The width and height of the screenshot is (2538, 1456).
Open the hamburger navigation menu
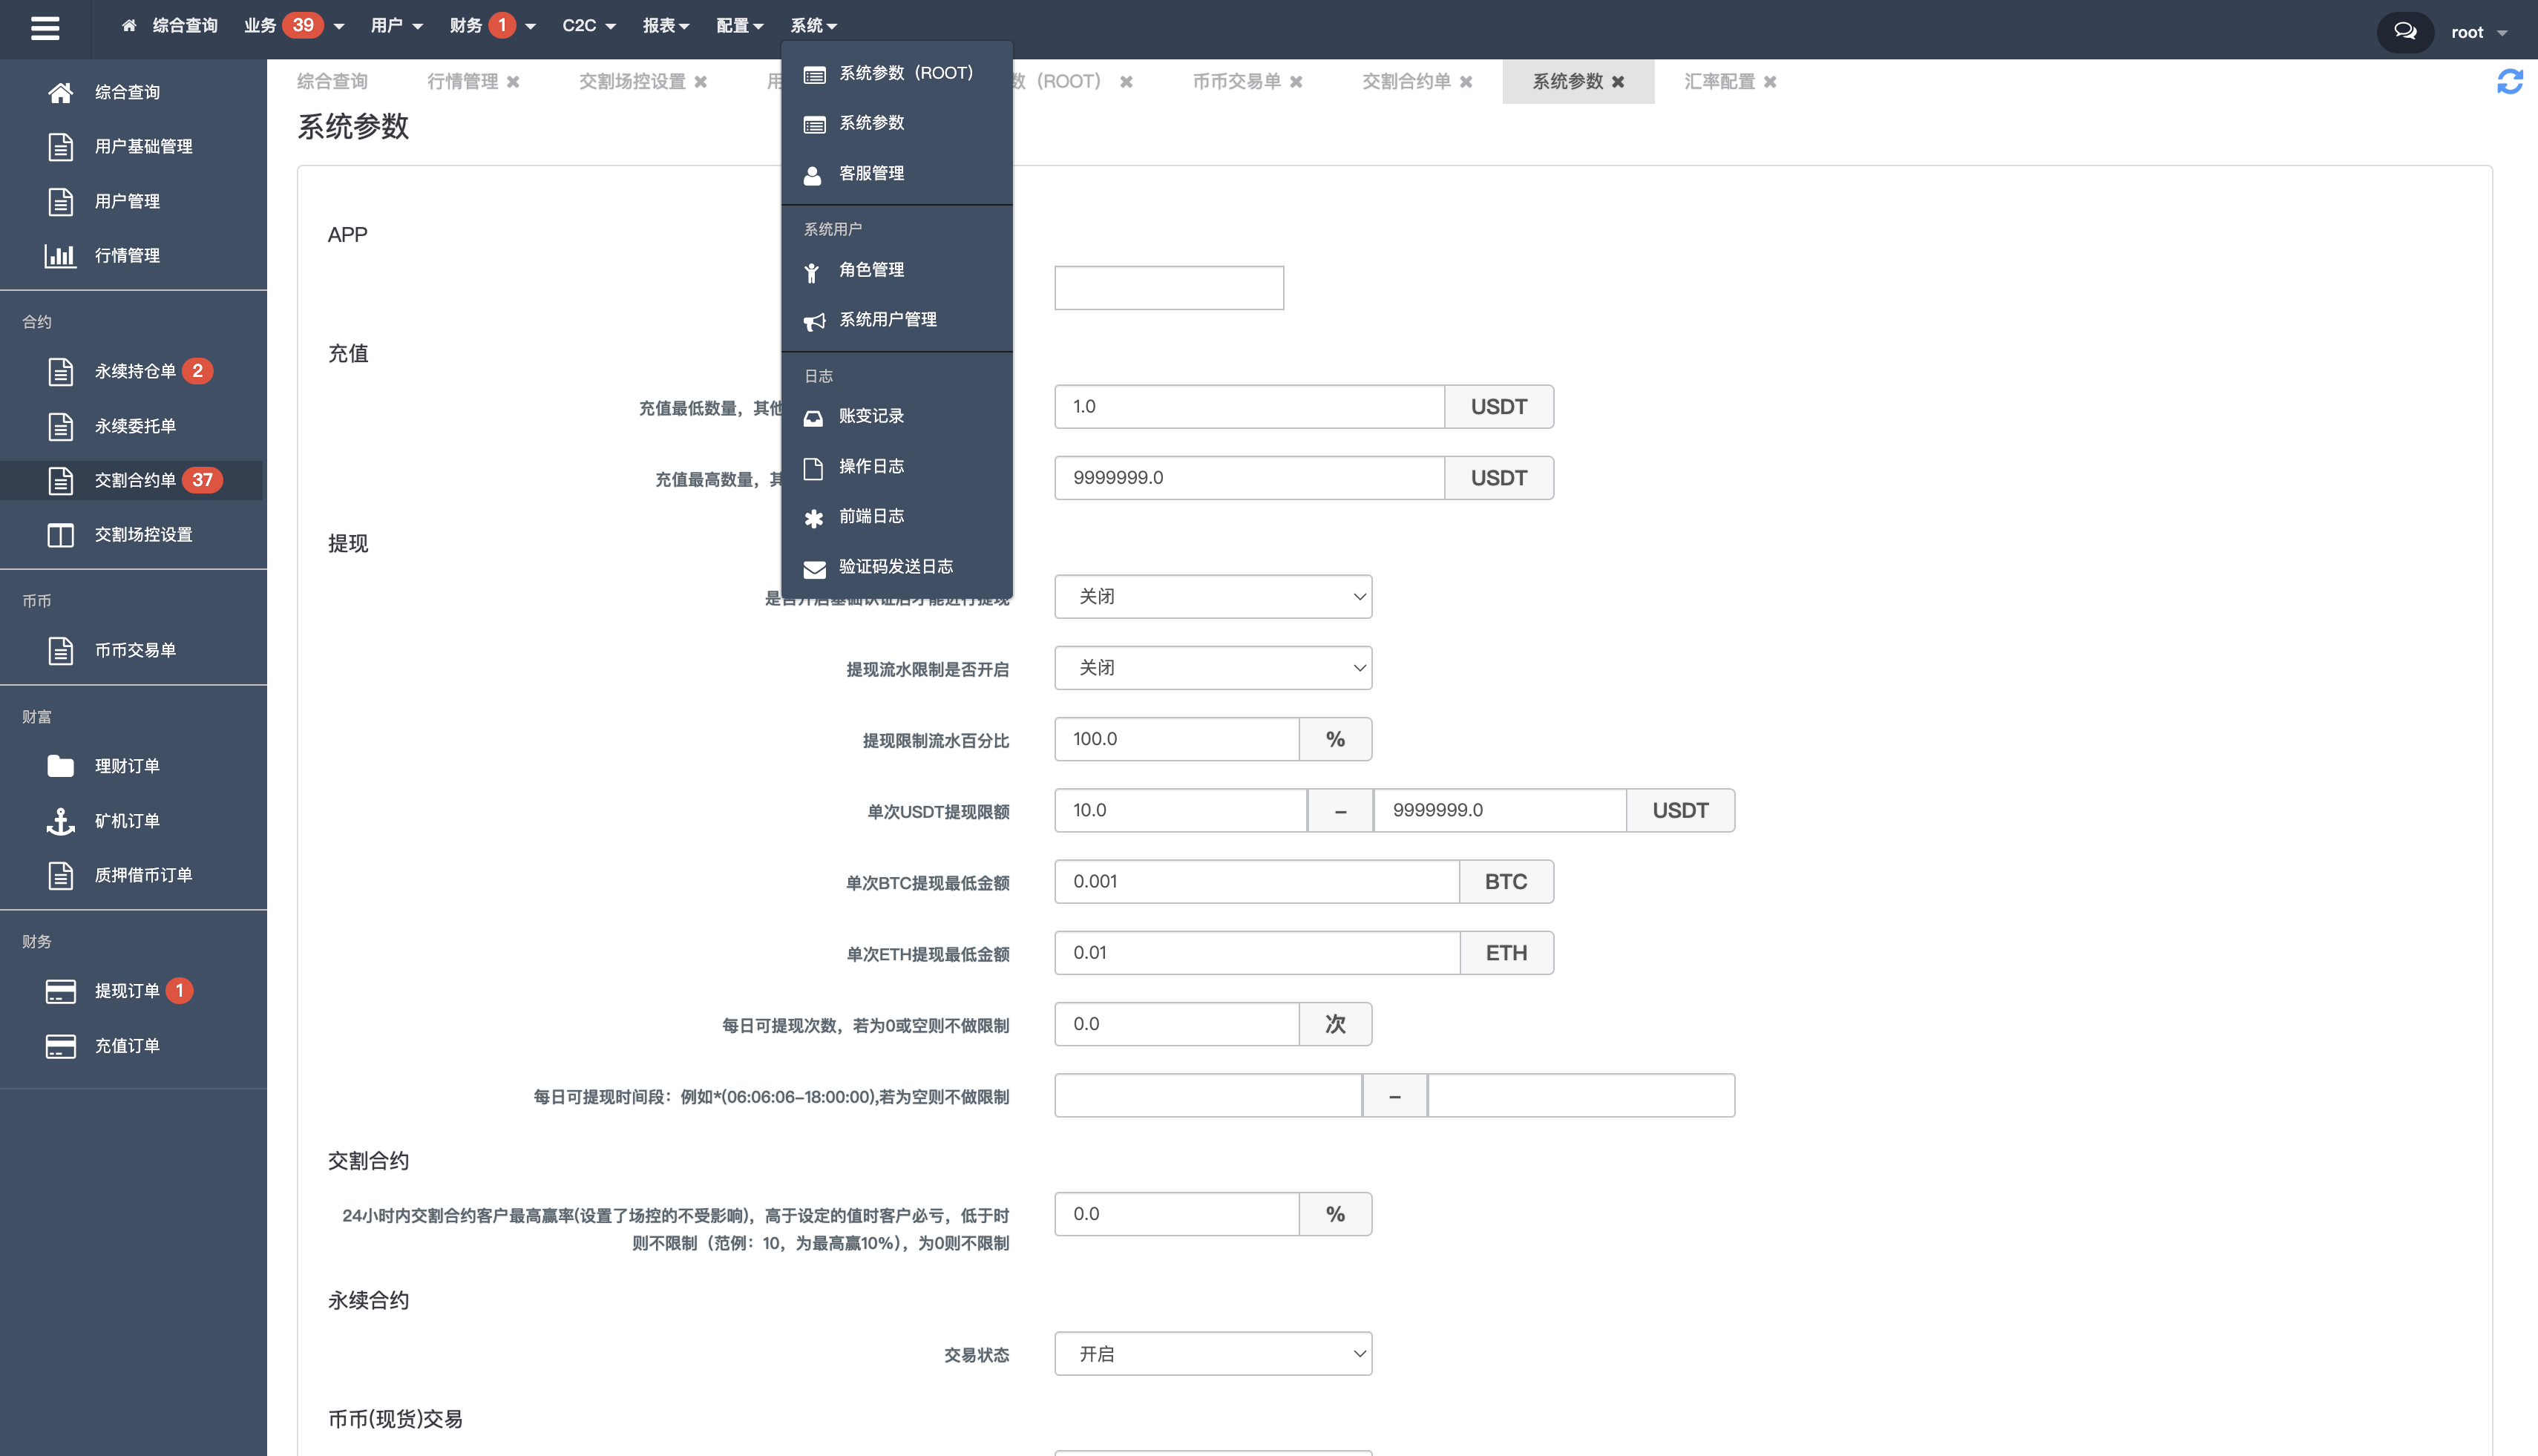tap(44, 28)
